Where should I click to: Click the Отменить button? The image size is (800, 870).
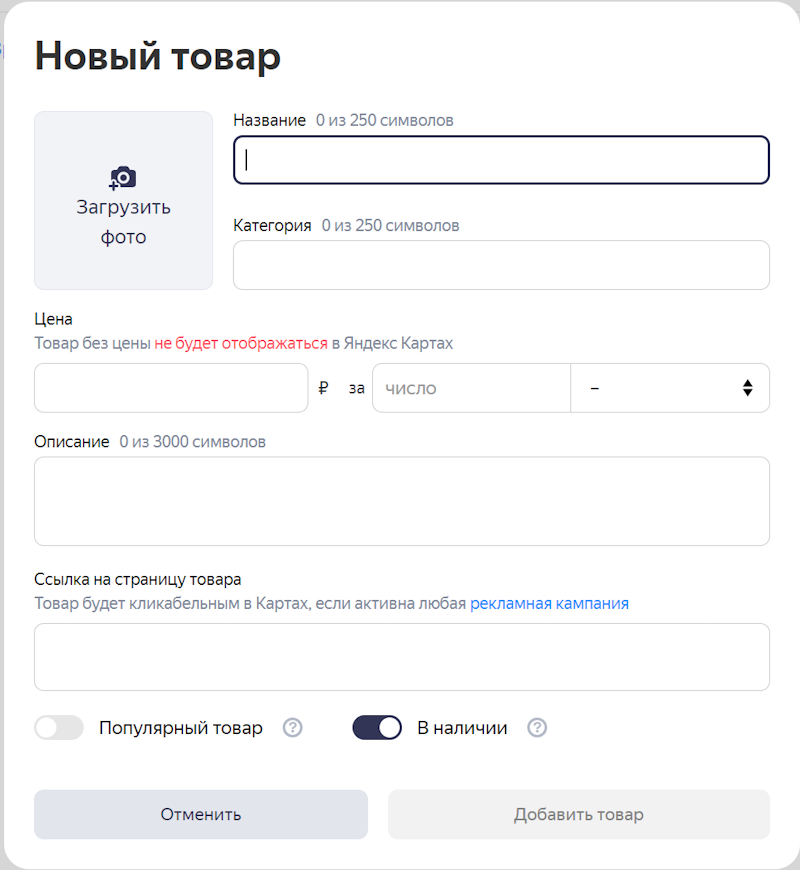(x=200, y=814)
